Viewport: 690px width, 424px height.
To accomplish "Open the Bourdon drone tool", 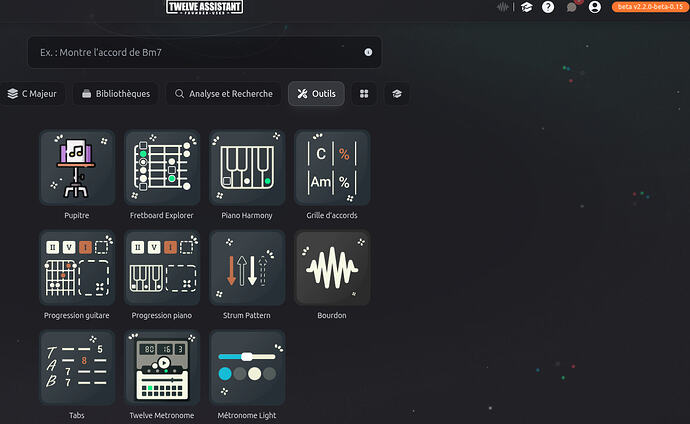I will (332, 267).
